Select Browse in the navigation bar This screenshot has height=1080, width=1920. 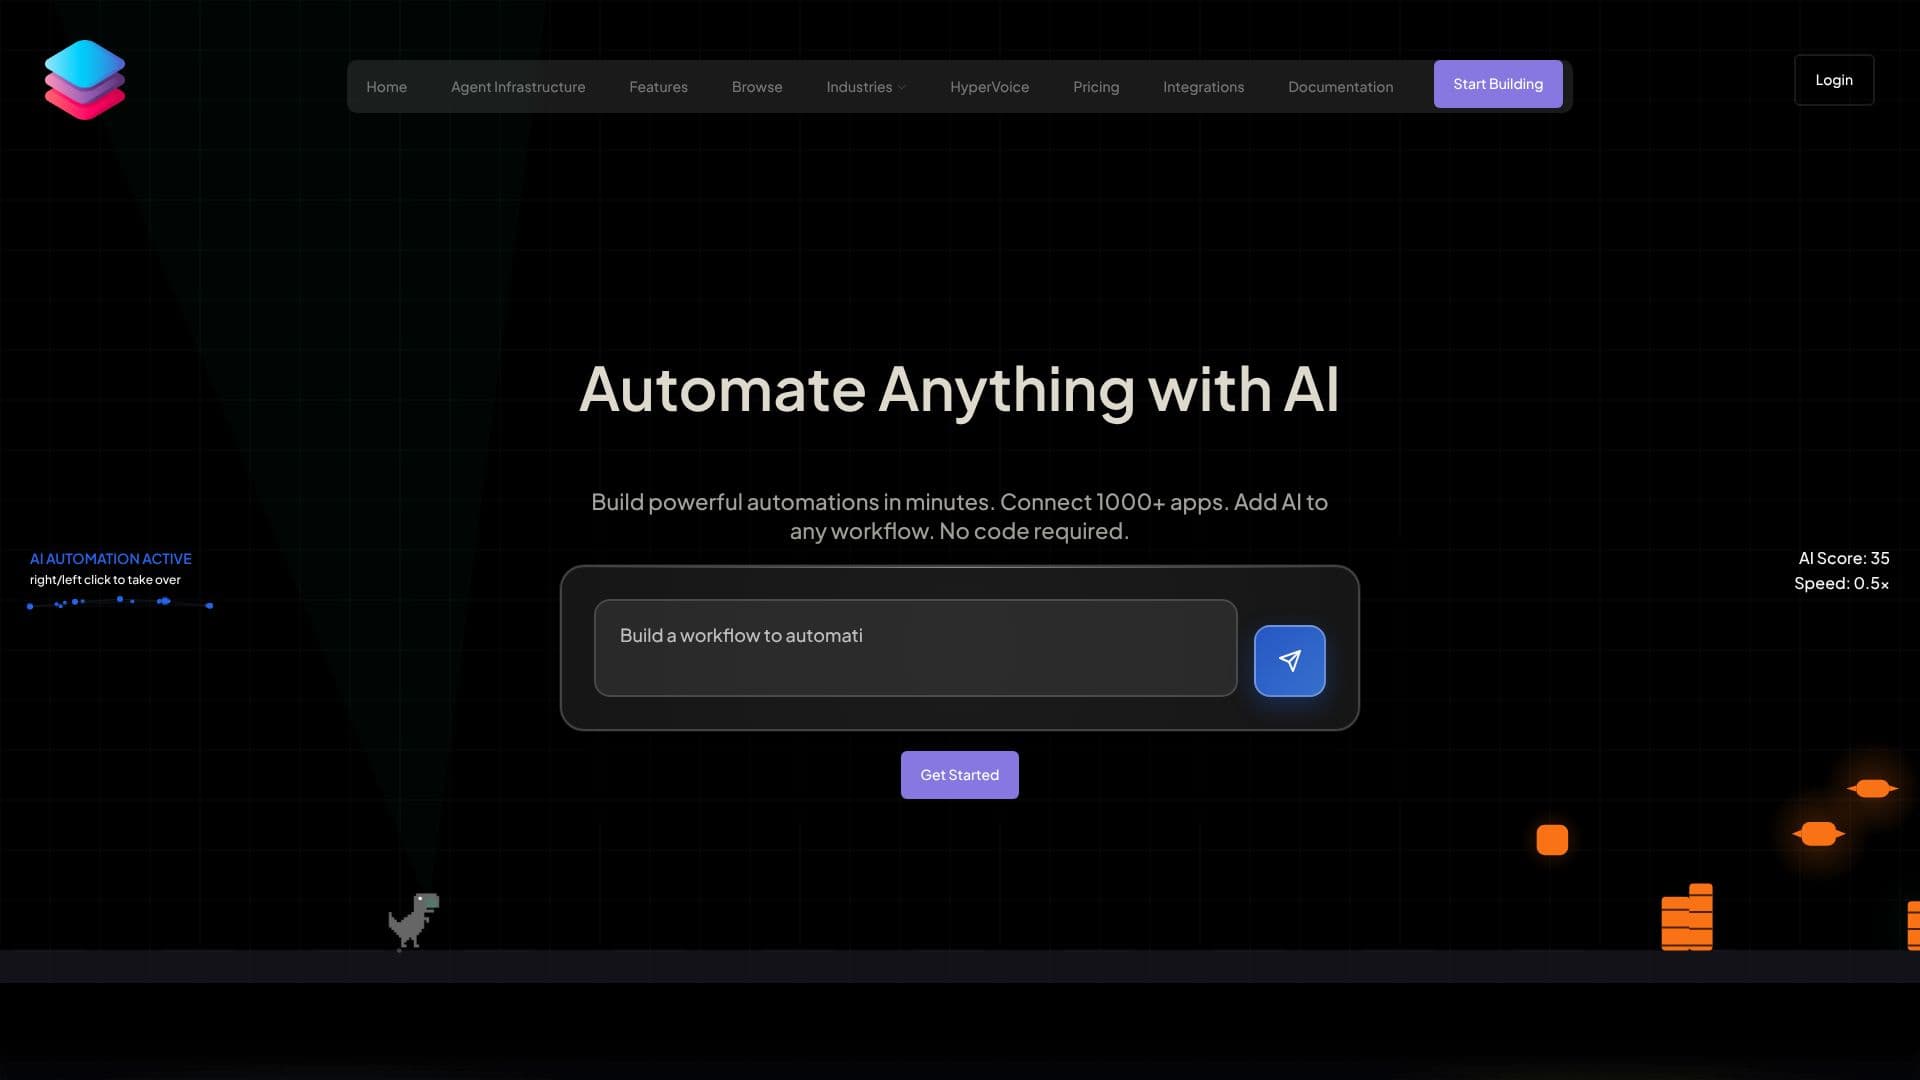[x=757, y=87]
